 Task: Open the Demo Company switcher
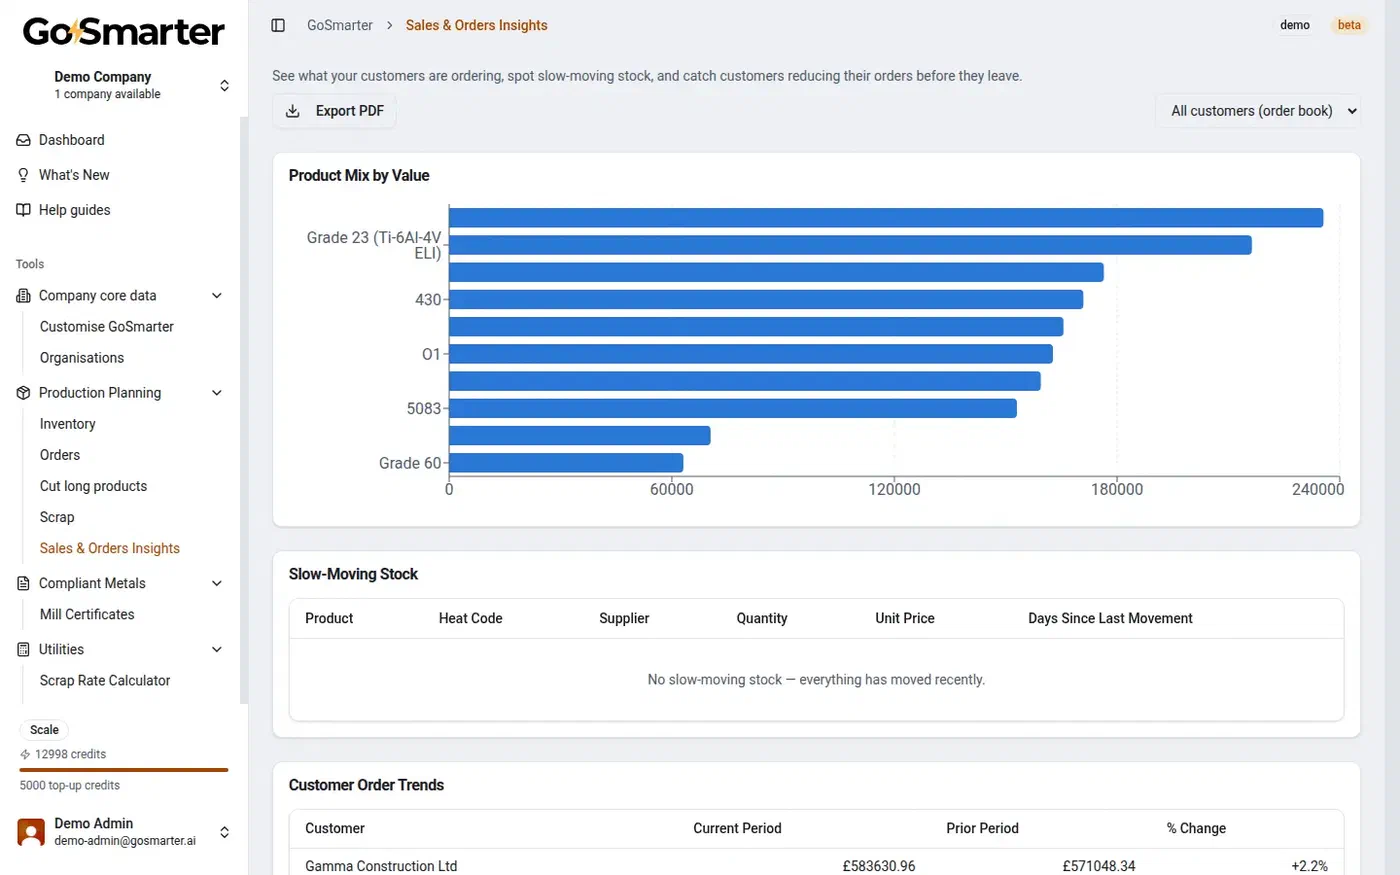point(124,85)
